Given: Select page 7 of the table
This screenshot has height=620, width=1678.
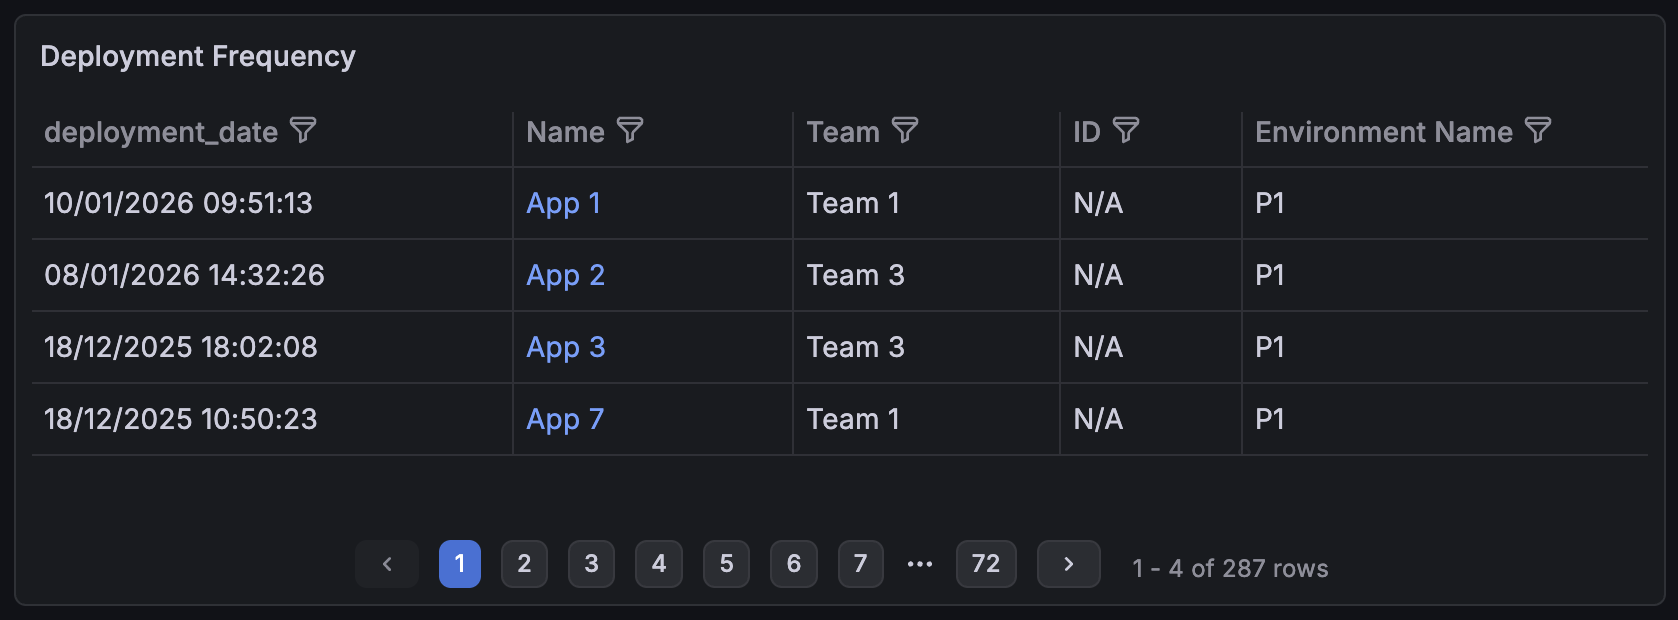Looking at the screenshot, I should (860, 564).
